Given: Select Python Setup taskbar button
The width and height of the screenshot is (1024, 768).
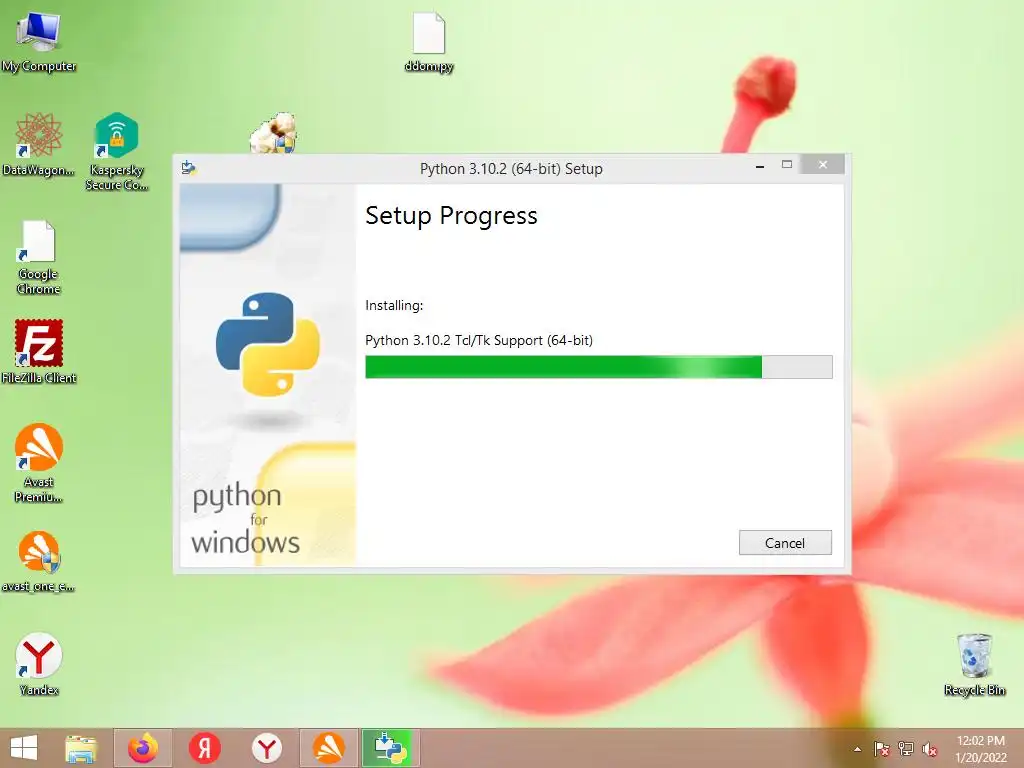Looking at the screenshot, I should coord(391,748).
